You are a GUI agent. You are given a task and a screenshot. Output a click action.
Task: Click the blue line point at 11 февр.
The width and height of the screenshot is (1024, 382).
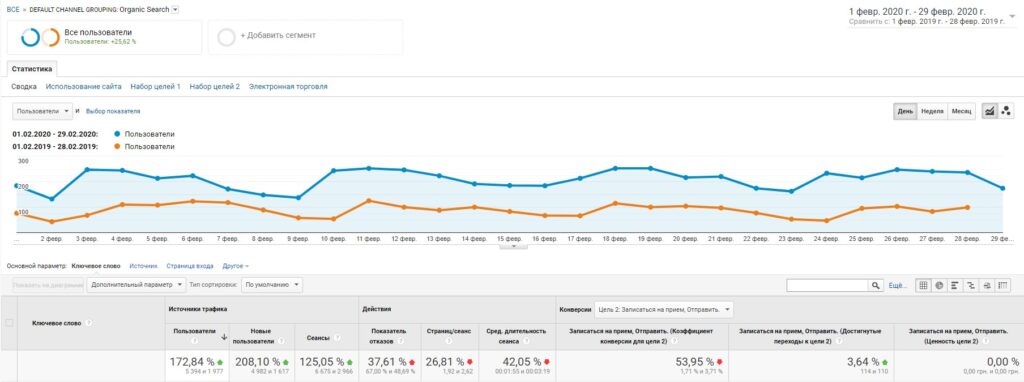point(369,168)
